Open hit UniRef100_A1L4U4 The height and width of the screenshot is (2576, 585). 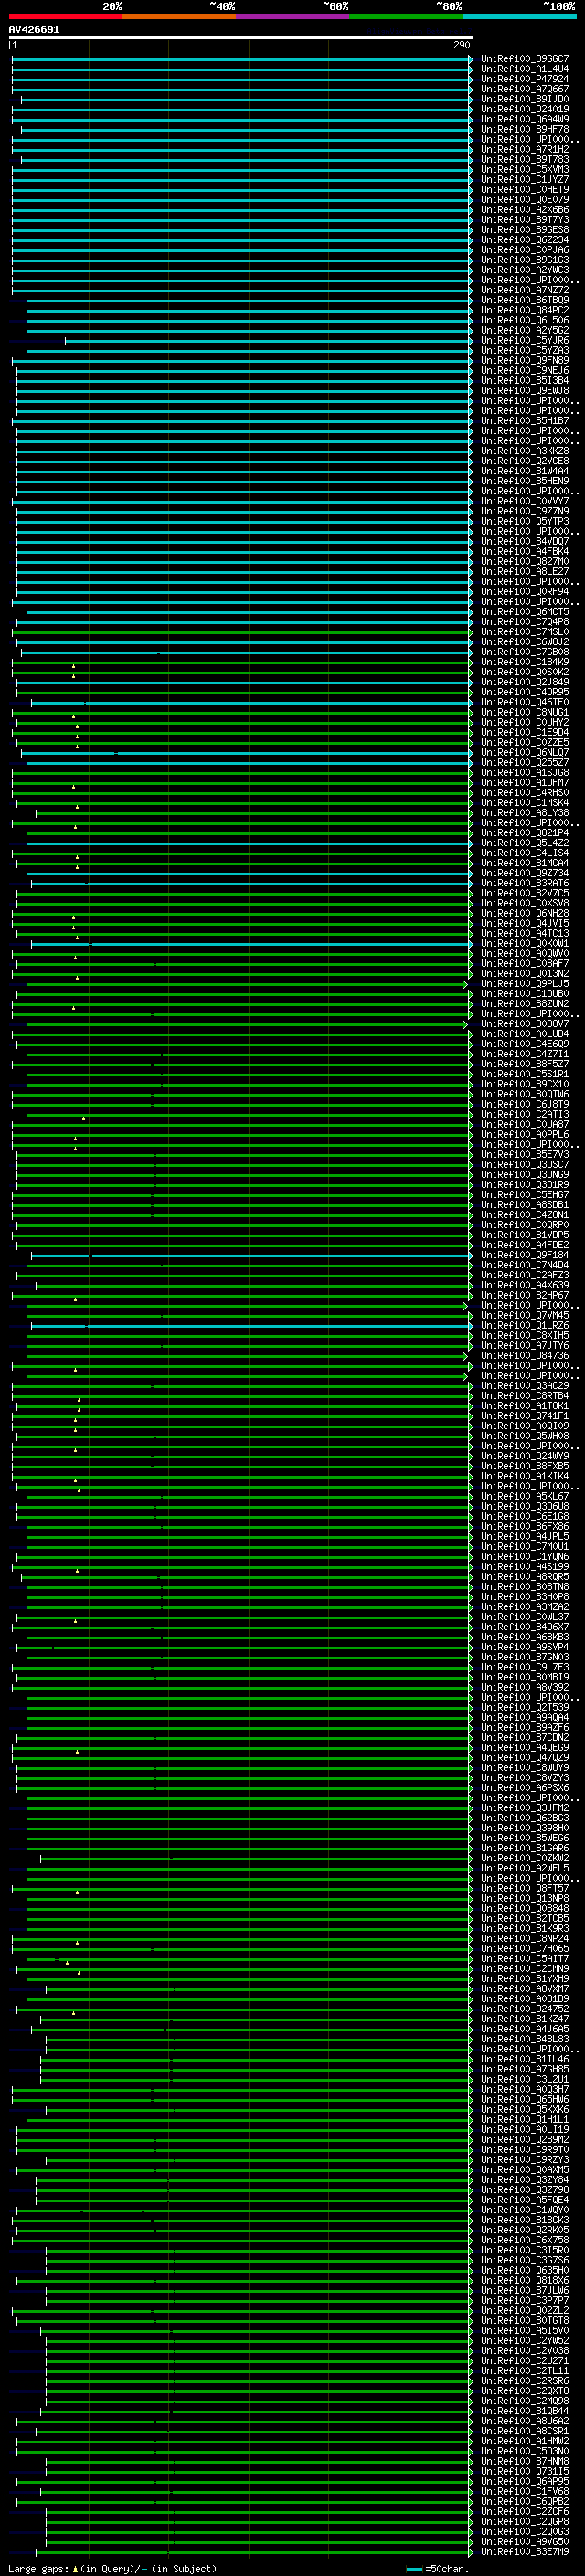click(525, 69)
